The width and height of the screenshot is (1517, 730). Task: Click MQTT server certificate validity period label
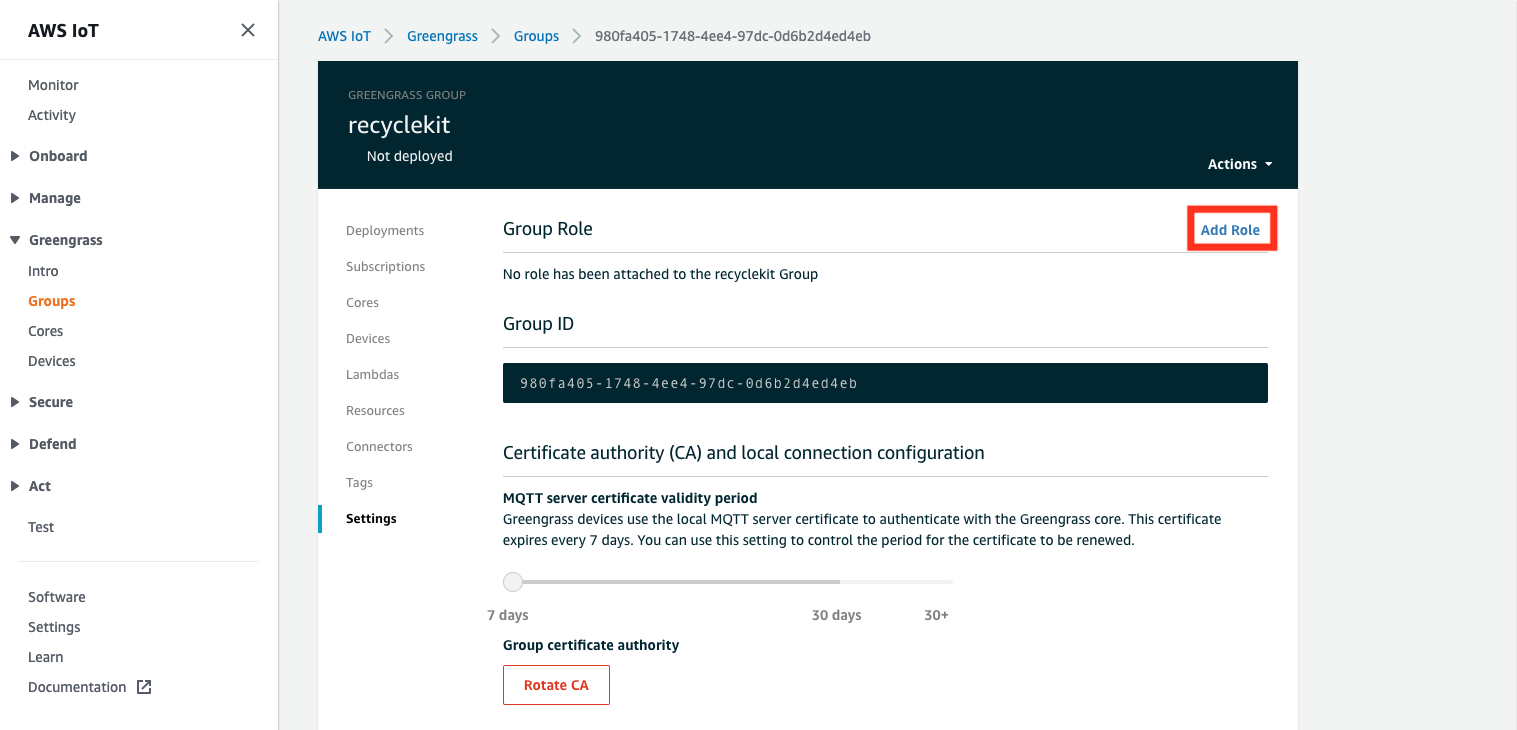coord(630,498)
